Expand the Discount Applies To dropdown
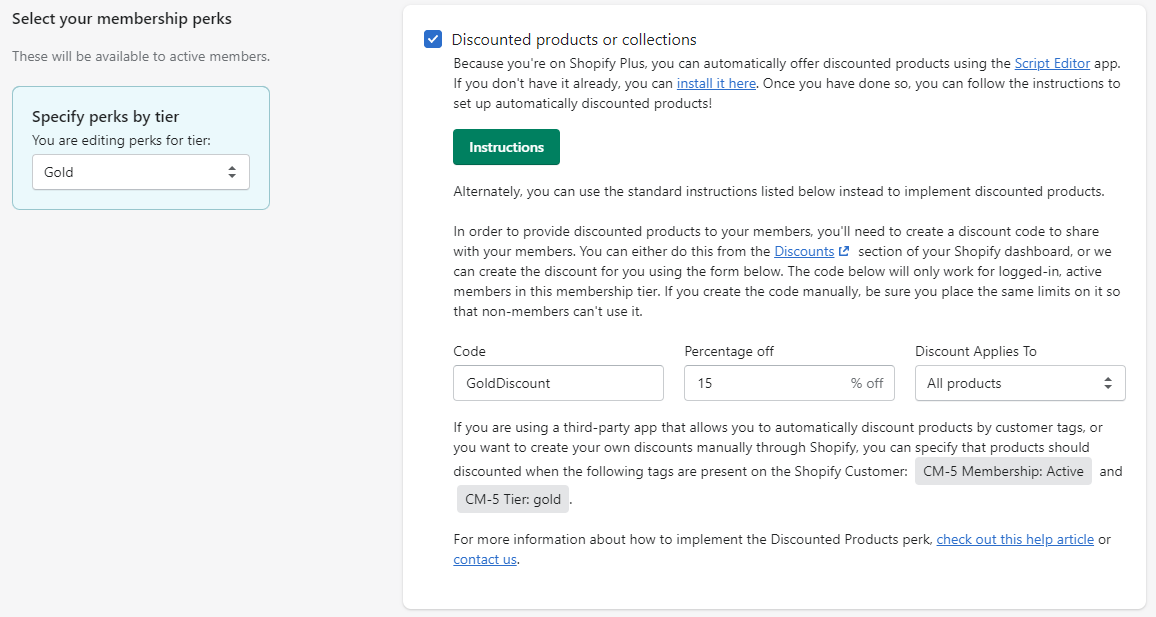 (x=1020, y=383)
